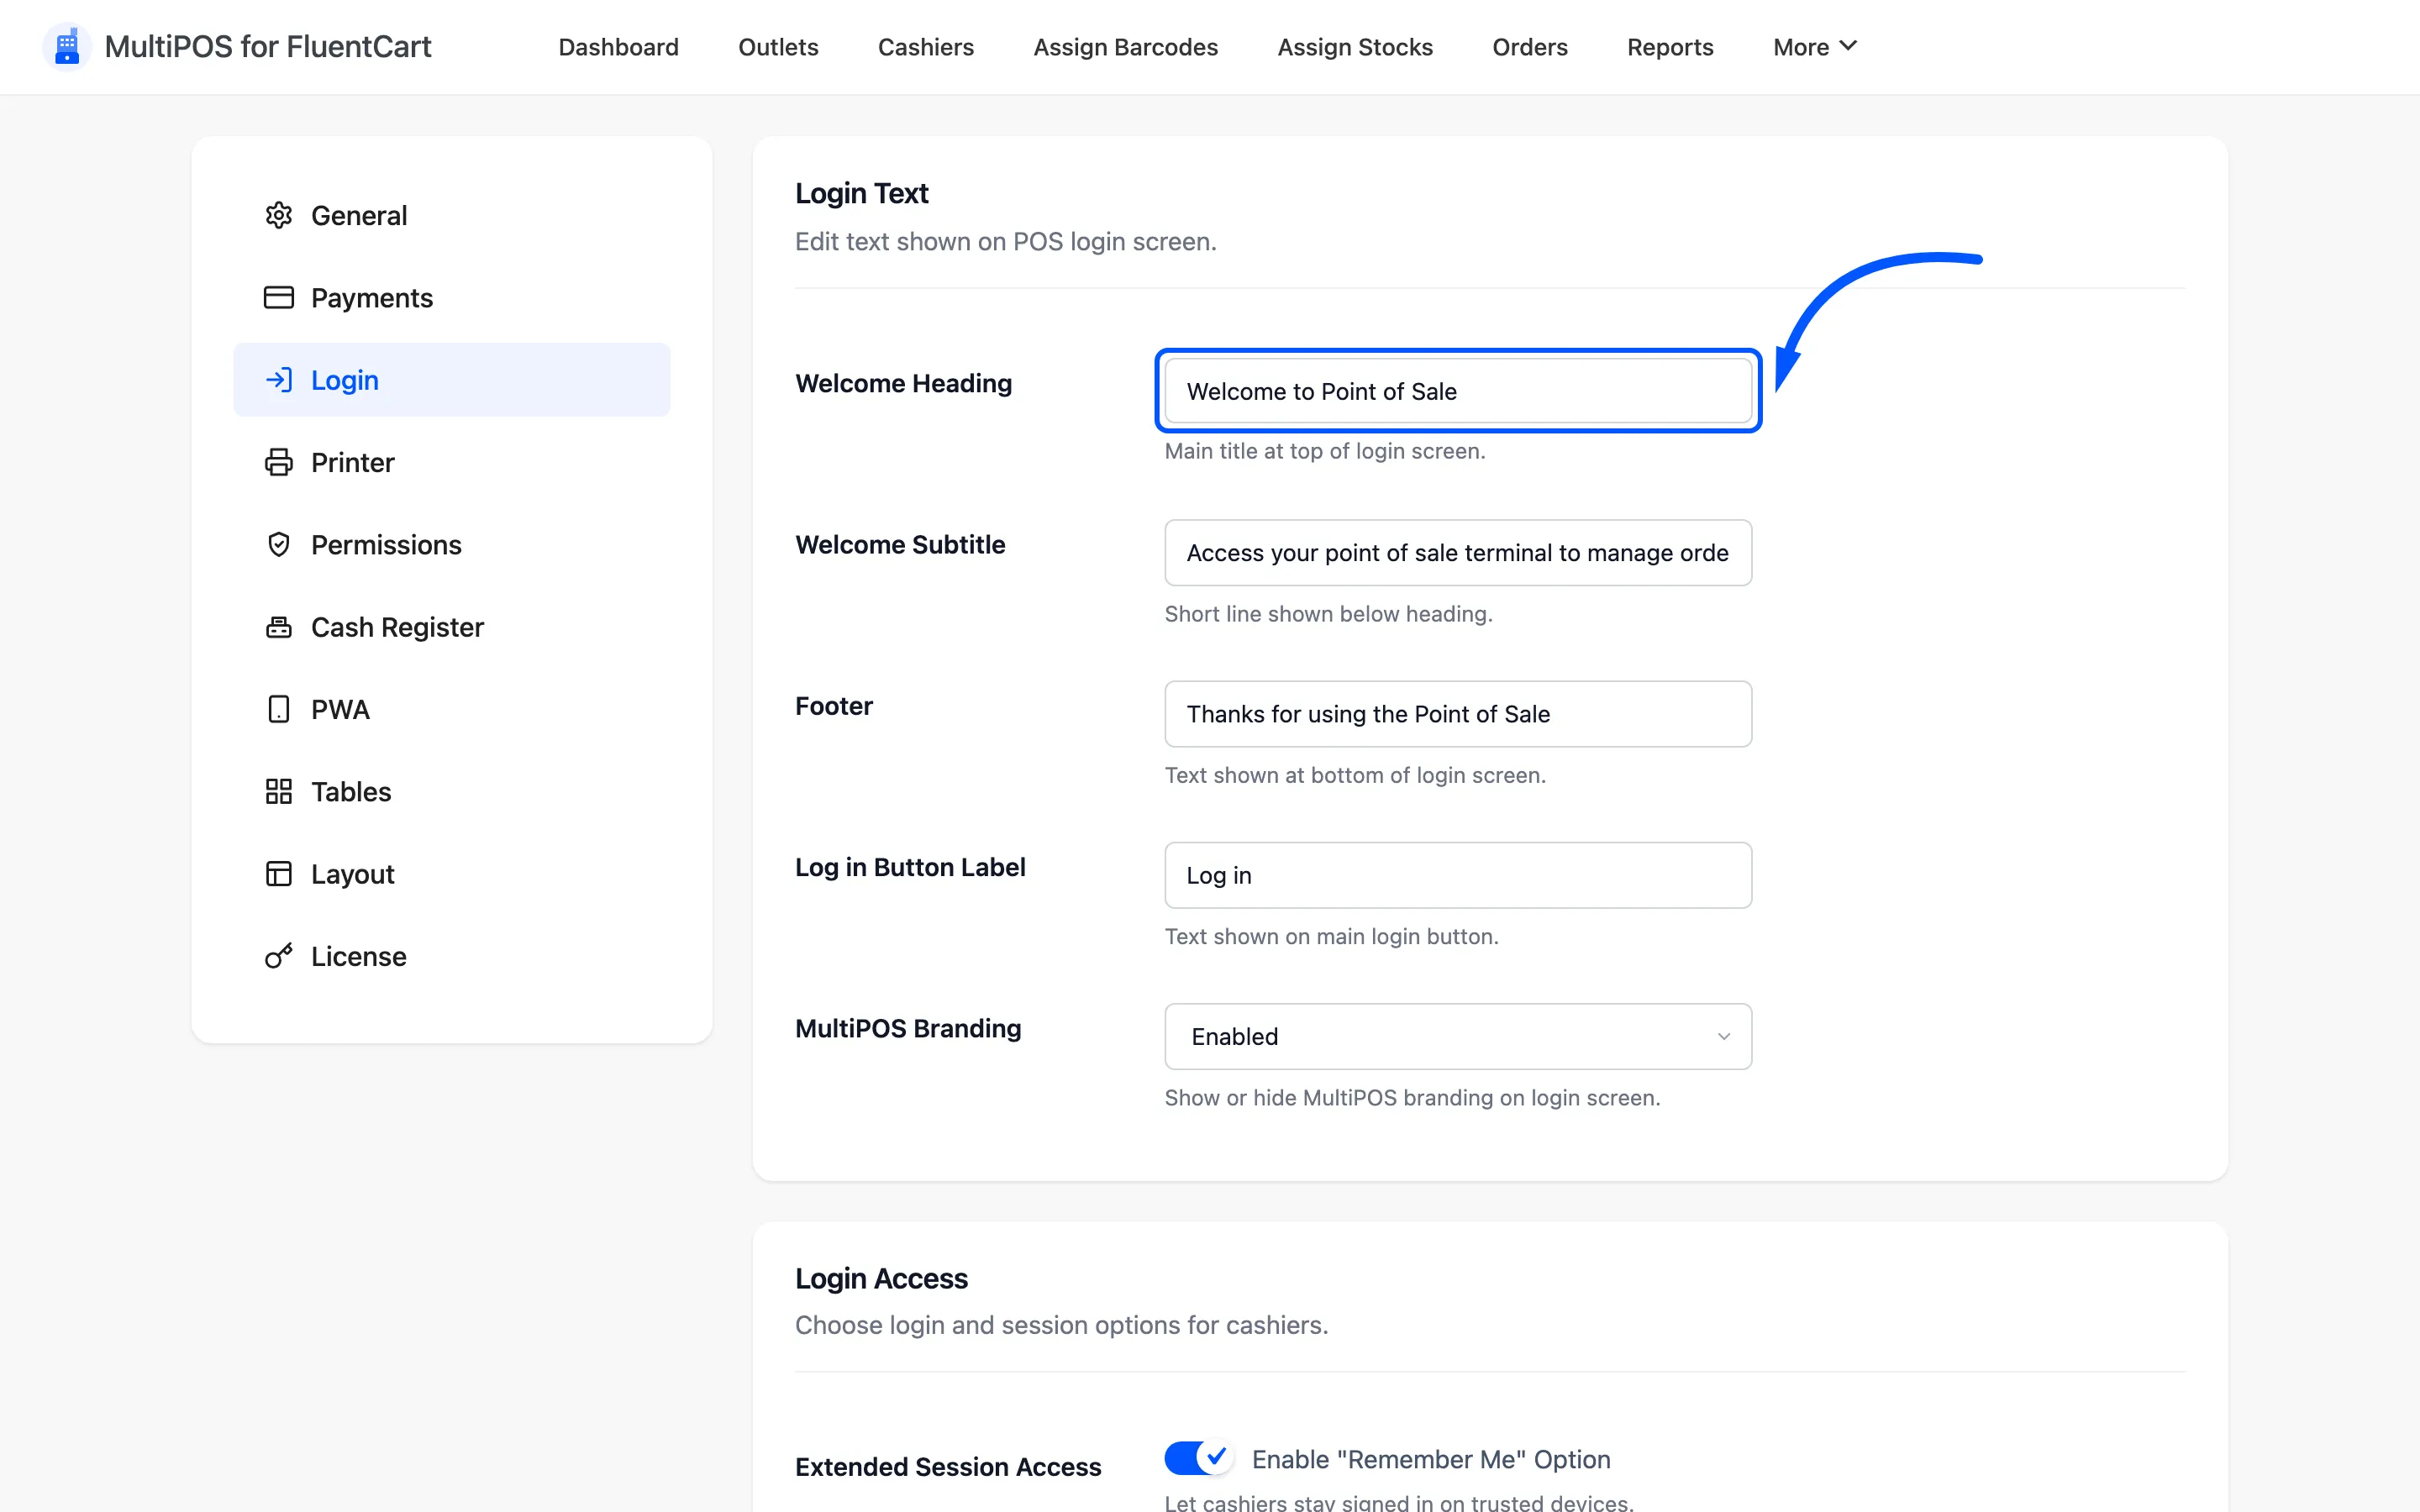Click the Enable "Remember Me" Option label
Screen dimensions: 2420x1512
coord(1431,1459)
